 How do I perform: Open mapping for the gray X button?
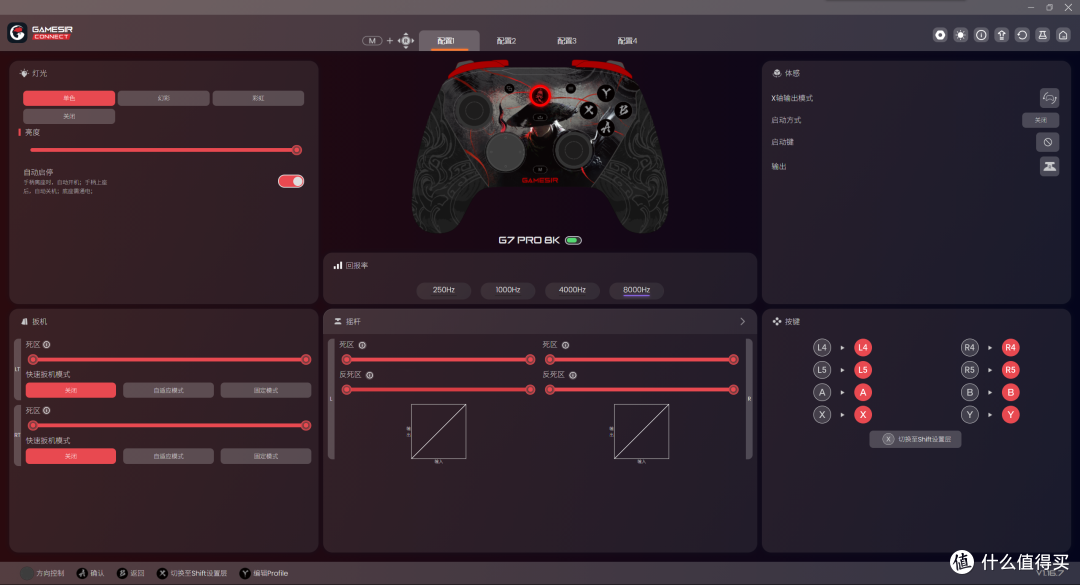pyautogui.click(x=822, y=415)
